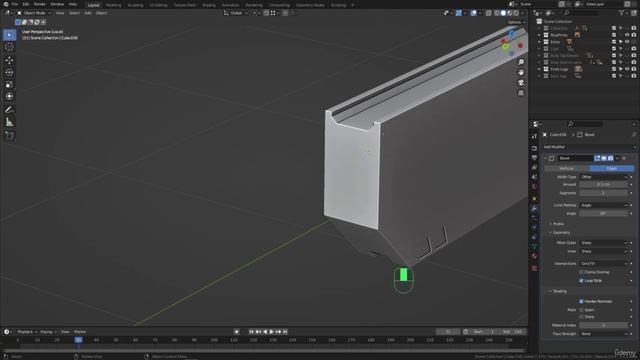Switch to the Sculpting workspace tab
The width and height of the screenshot is (640, 360).
pyautogui.click(x=135, y=5)
